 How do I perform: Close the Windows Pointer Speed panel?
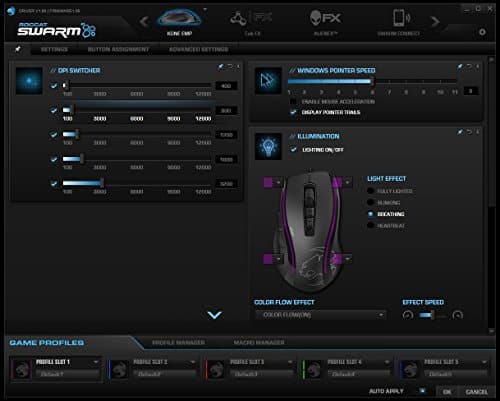tap(477, 66)
